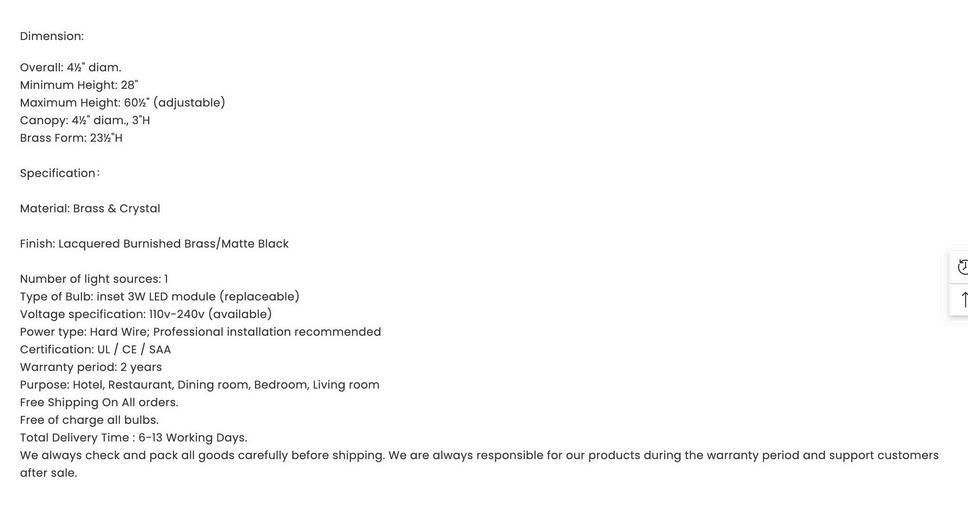Click the Number of light sources line

(94, 278)
